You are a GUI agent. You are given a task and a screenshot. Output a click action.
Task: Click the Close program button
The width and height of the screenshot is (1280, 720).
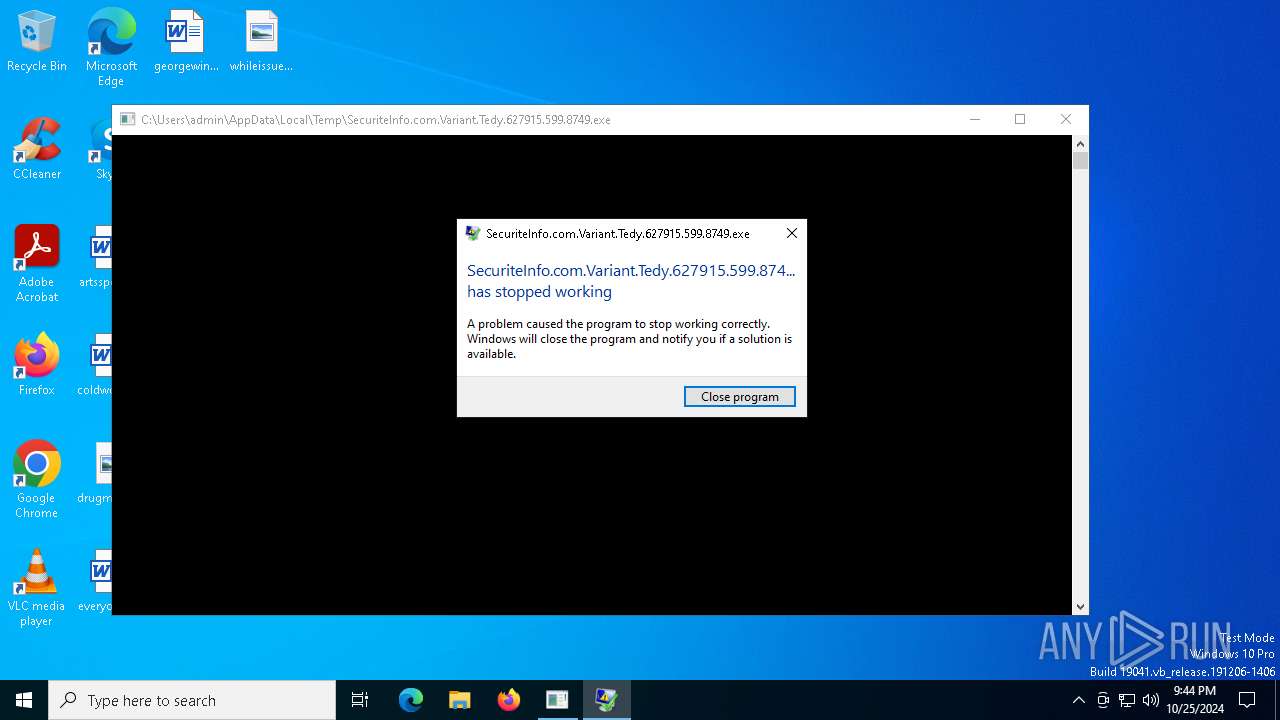[739, 397]
